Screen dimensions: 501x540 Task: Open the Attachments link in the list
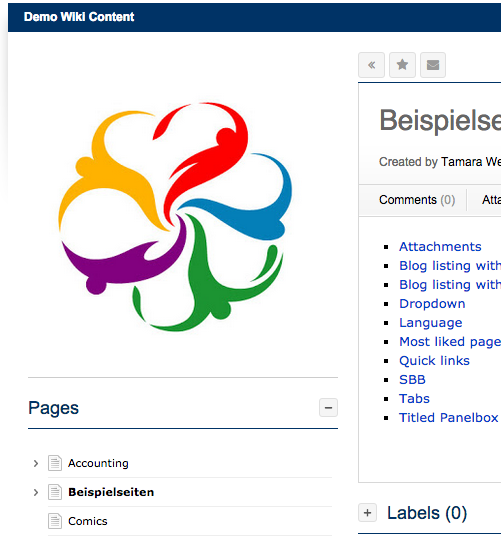440,247
